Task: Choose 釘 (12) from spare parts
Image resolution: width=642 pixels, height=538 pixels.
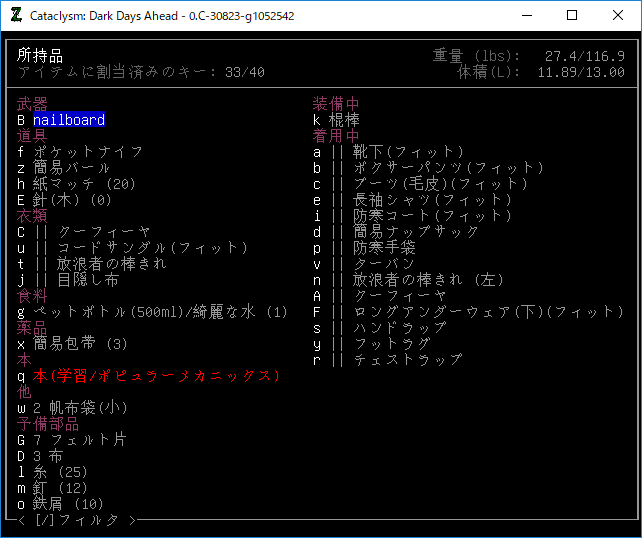Action: (x=60, y=488)
